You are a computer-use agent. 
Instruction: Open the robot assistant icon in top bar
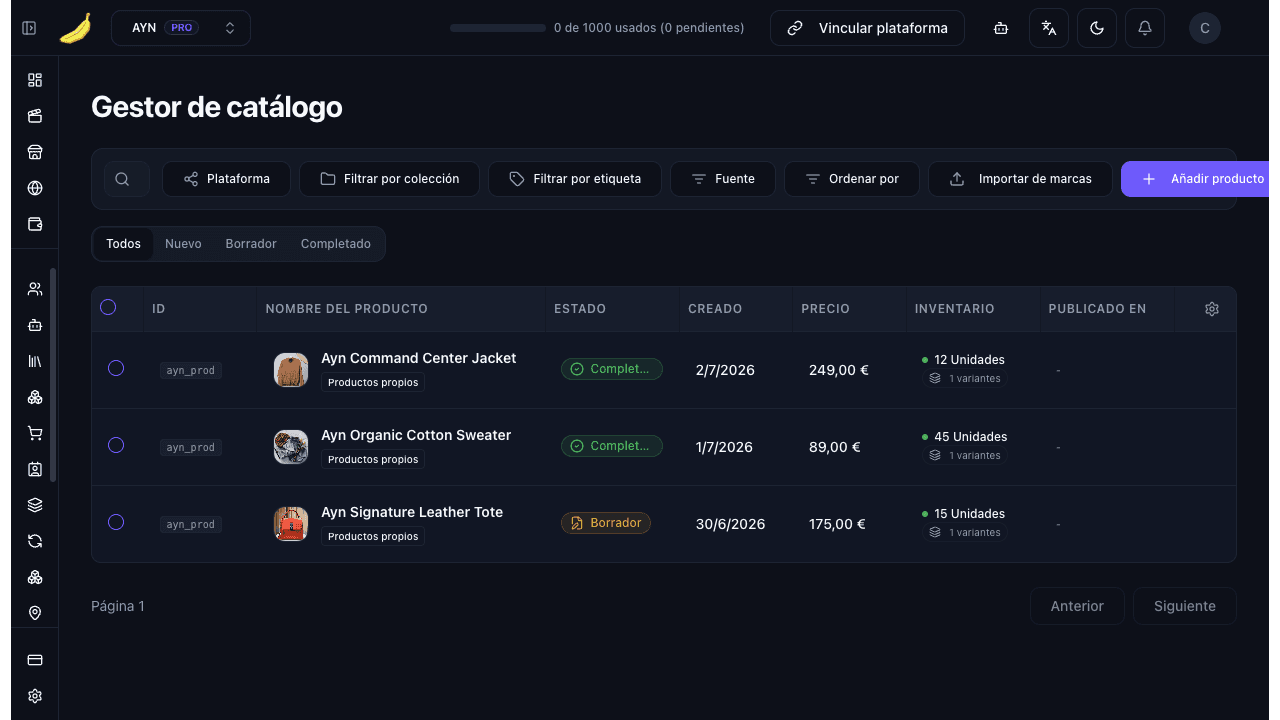(x=1001, y=28)
